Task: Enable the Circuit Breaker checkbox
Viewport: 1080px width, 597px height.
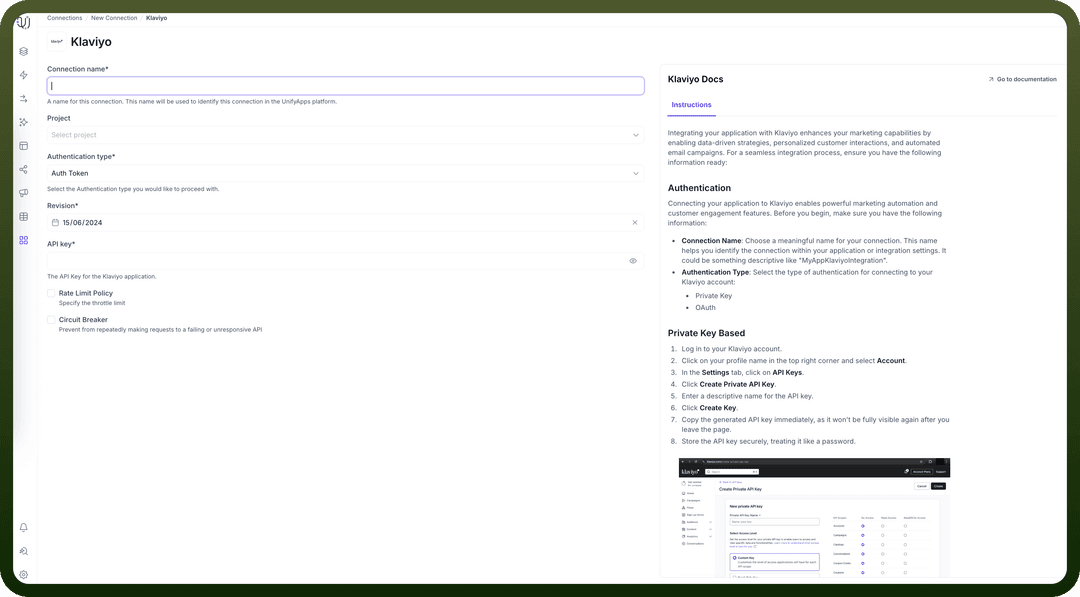Action: [51, 320]
